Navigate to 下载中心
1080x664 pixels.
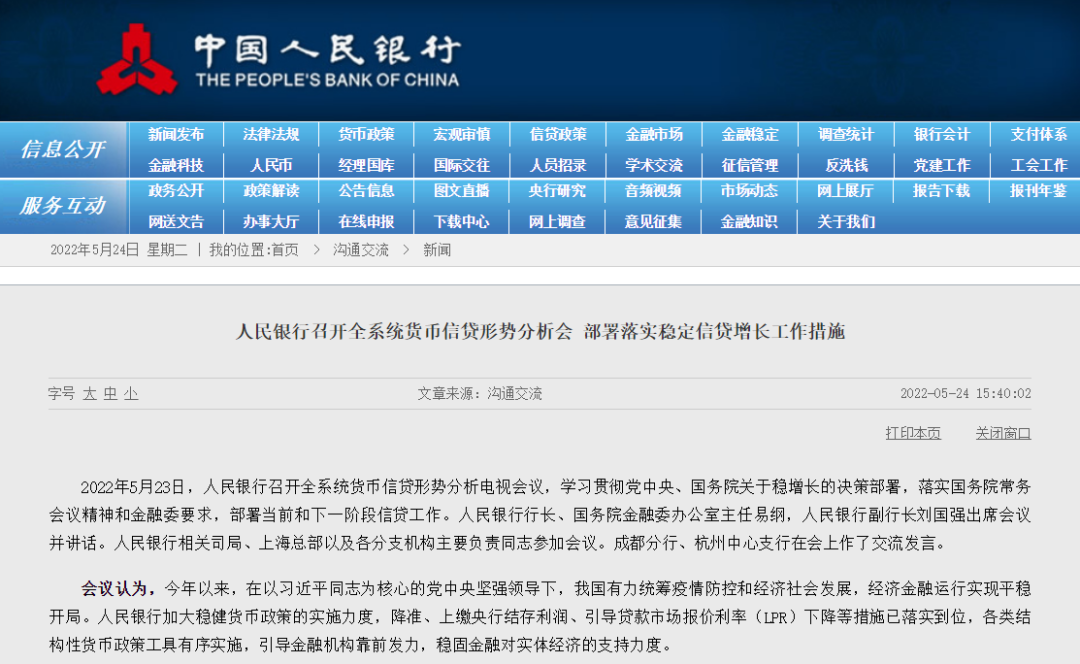click(x=462, y=221)
